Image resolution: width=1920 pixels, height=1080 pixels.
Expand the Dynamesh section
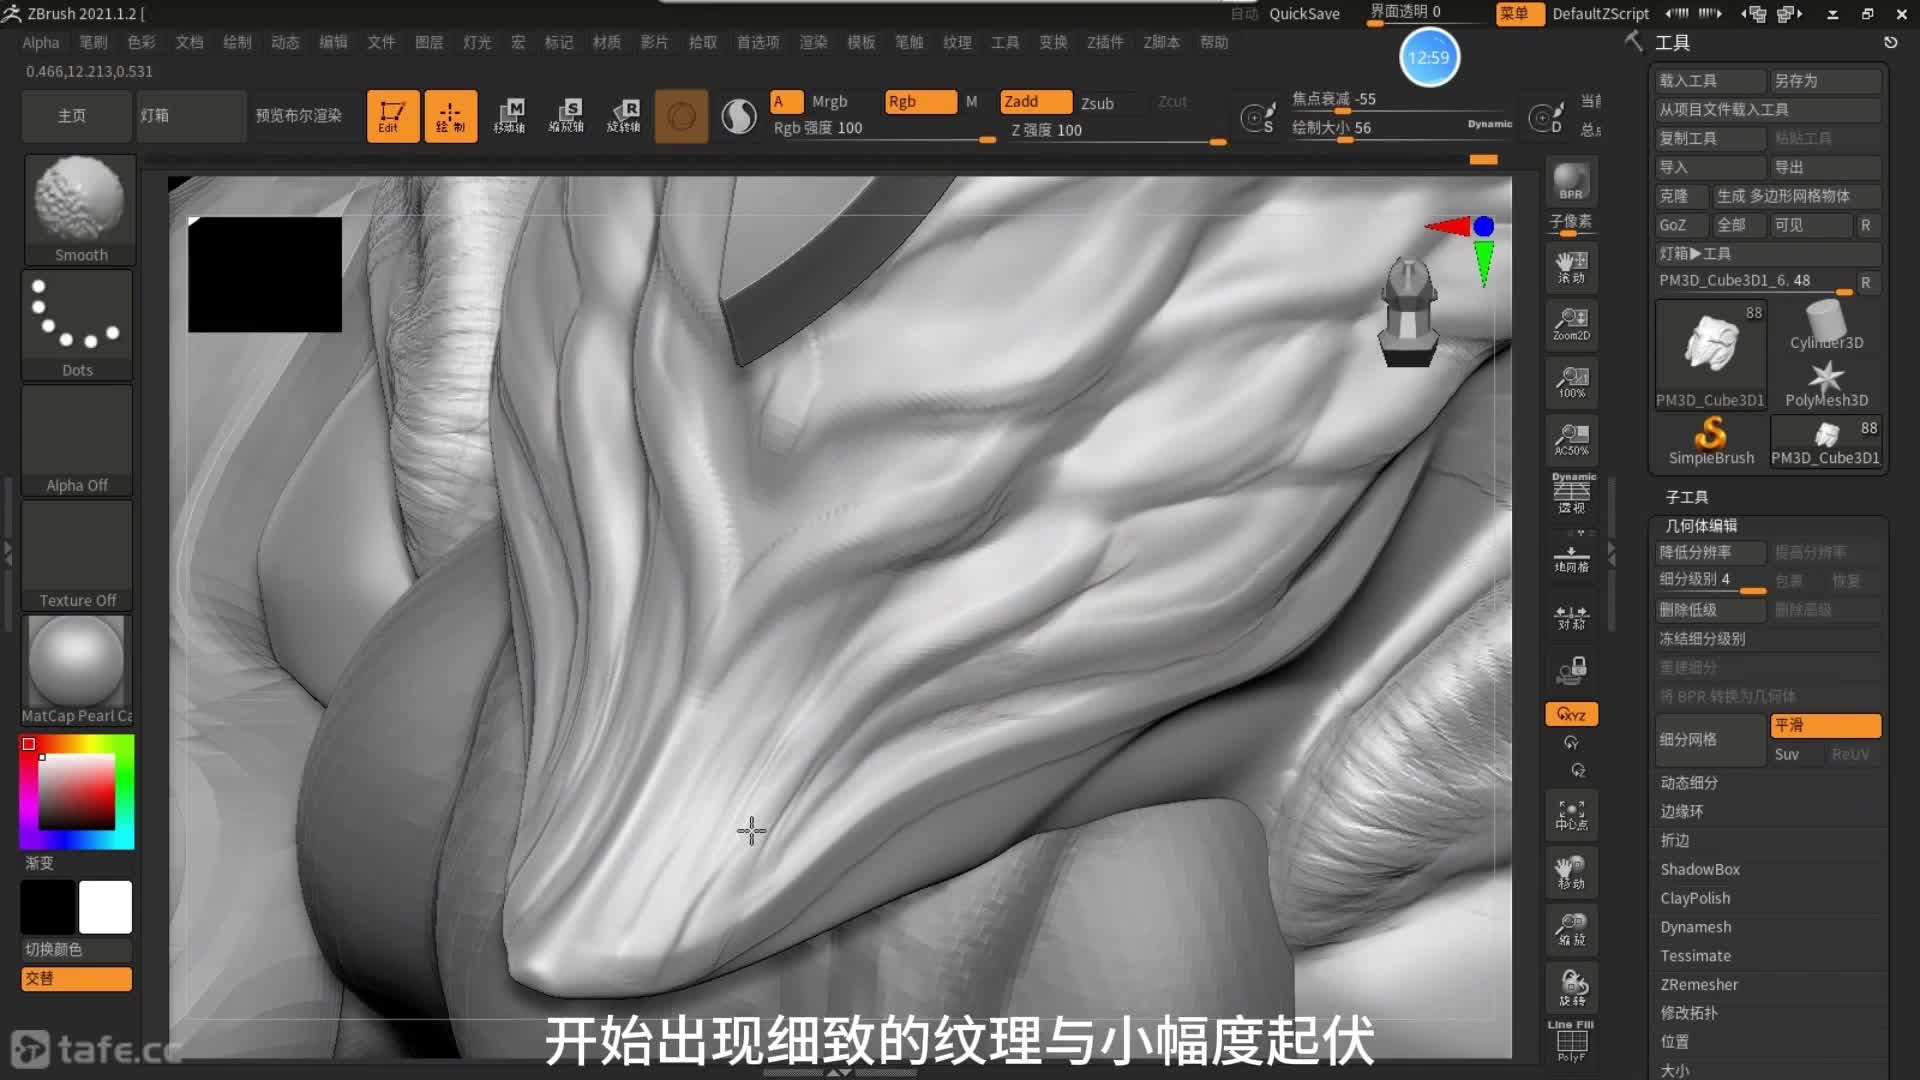click(x=1695, y=927)
